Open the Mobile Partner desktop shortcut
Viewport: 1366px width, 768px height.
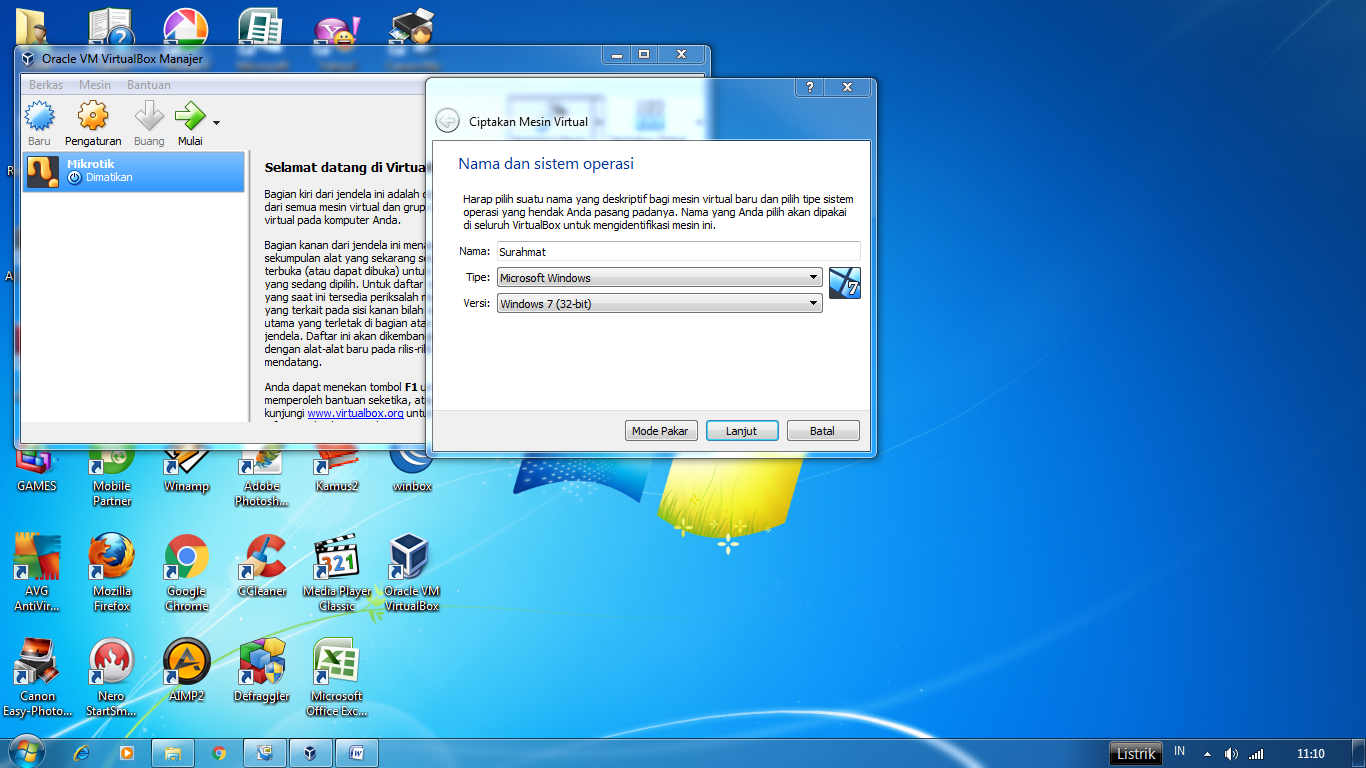pos(111,475)
